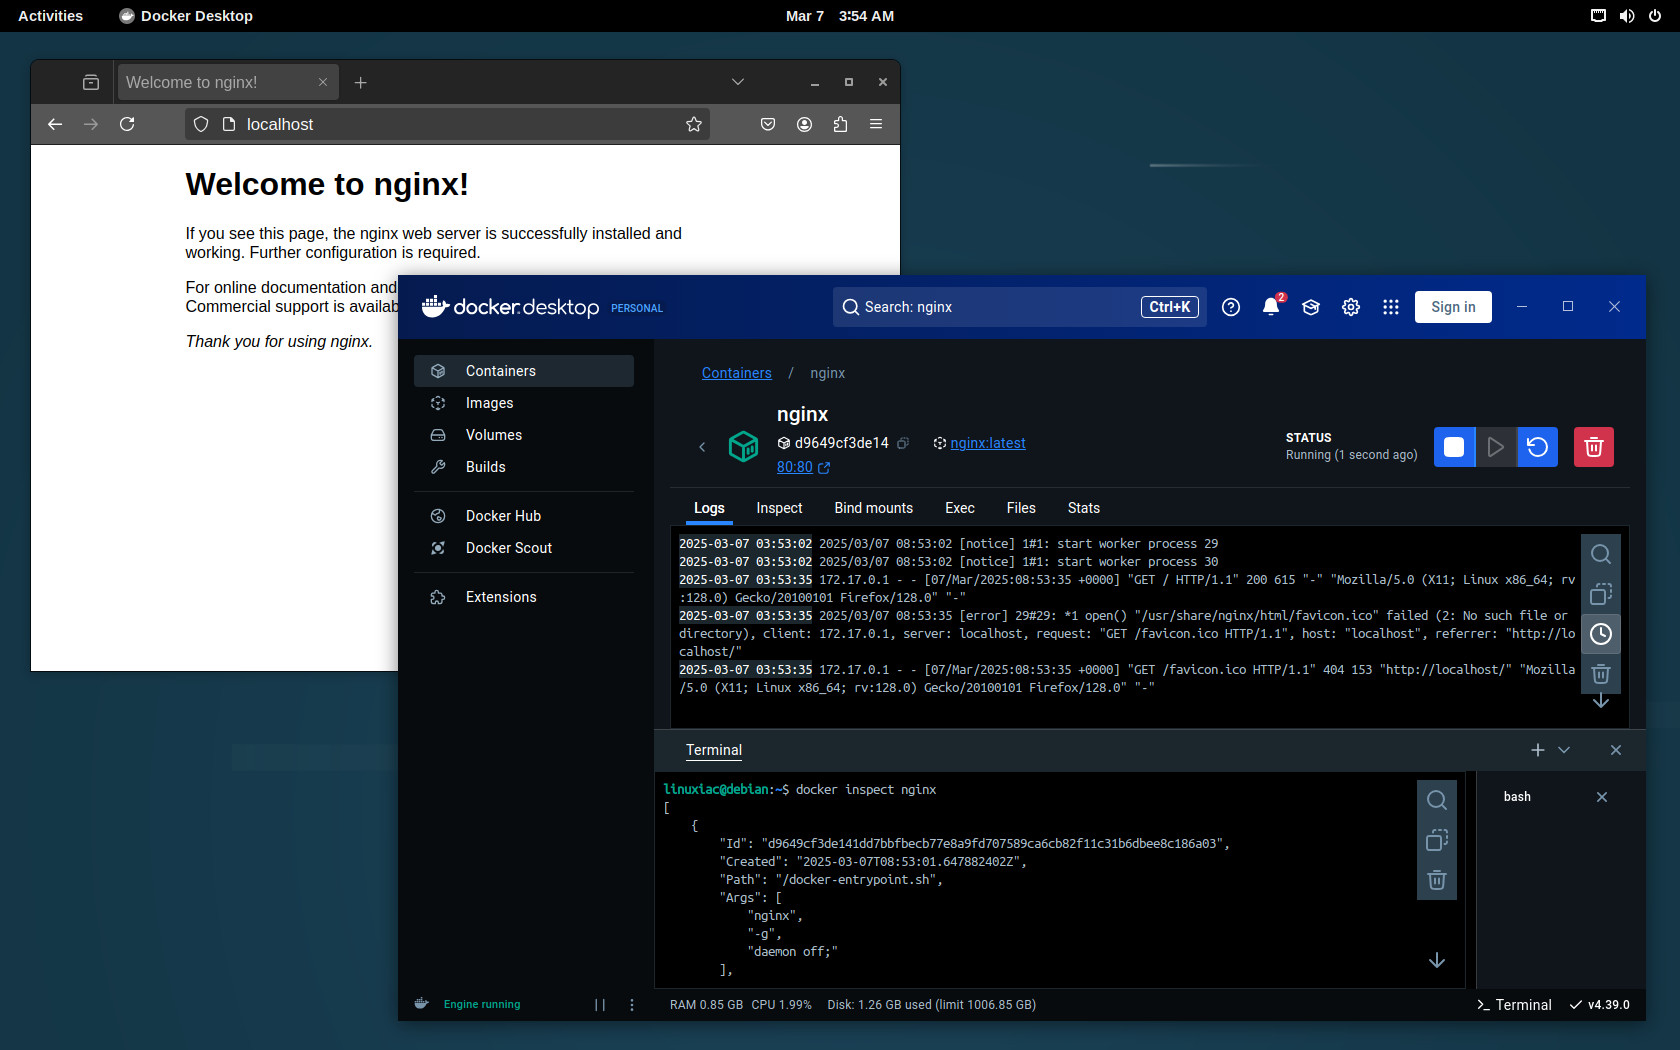Go back in the Firefox window
The height and width of the screenshot is (1050, 1680).
click(55, 124)
